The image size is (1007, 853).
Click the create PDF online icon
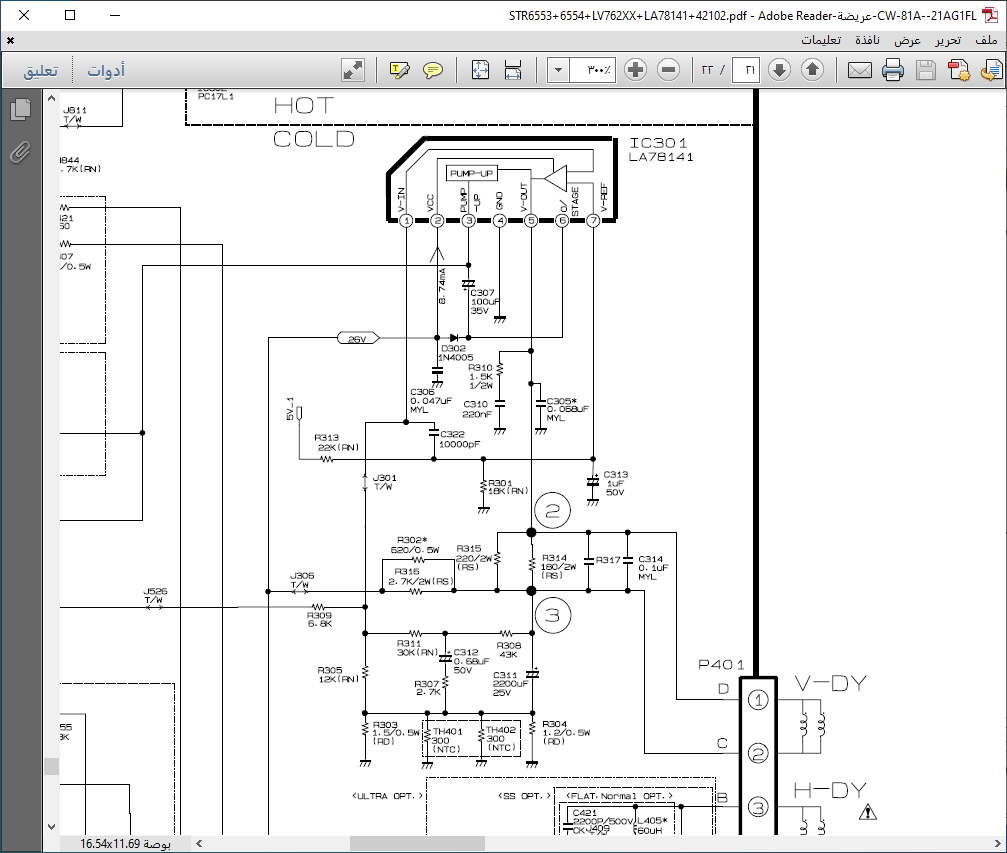point(959,69)
